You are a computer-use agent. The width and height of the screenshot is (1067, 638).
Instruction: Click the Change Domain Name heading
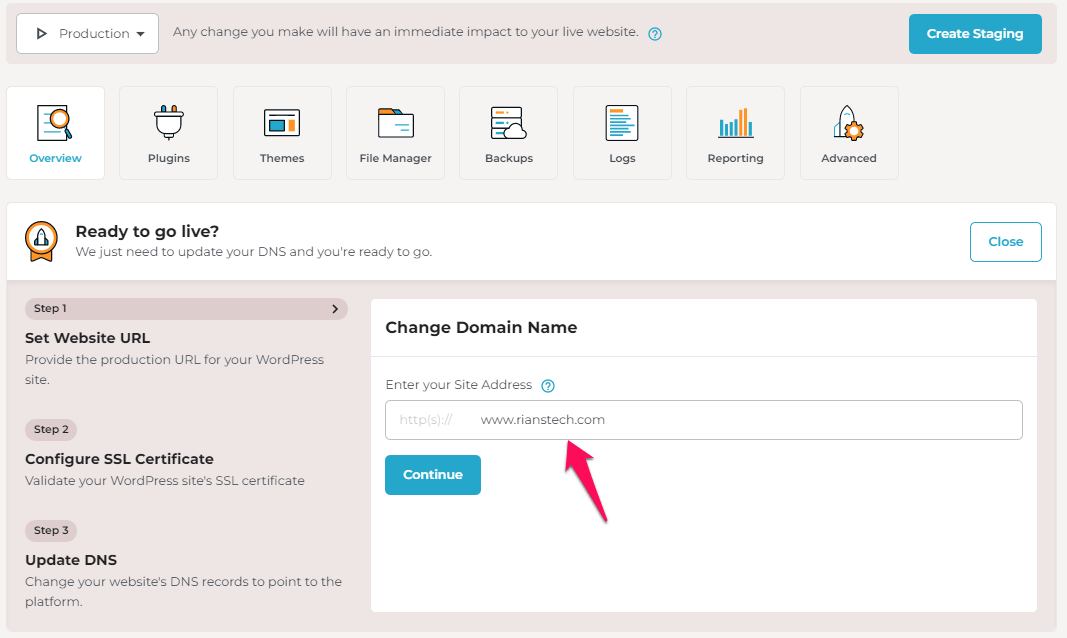coord(481,327)
